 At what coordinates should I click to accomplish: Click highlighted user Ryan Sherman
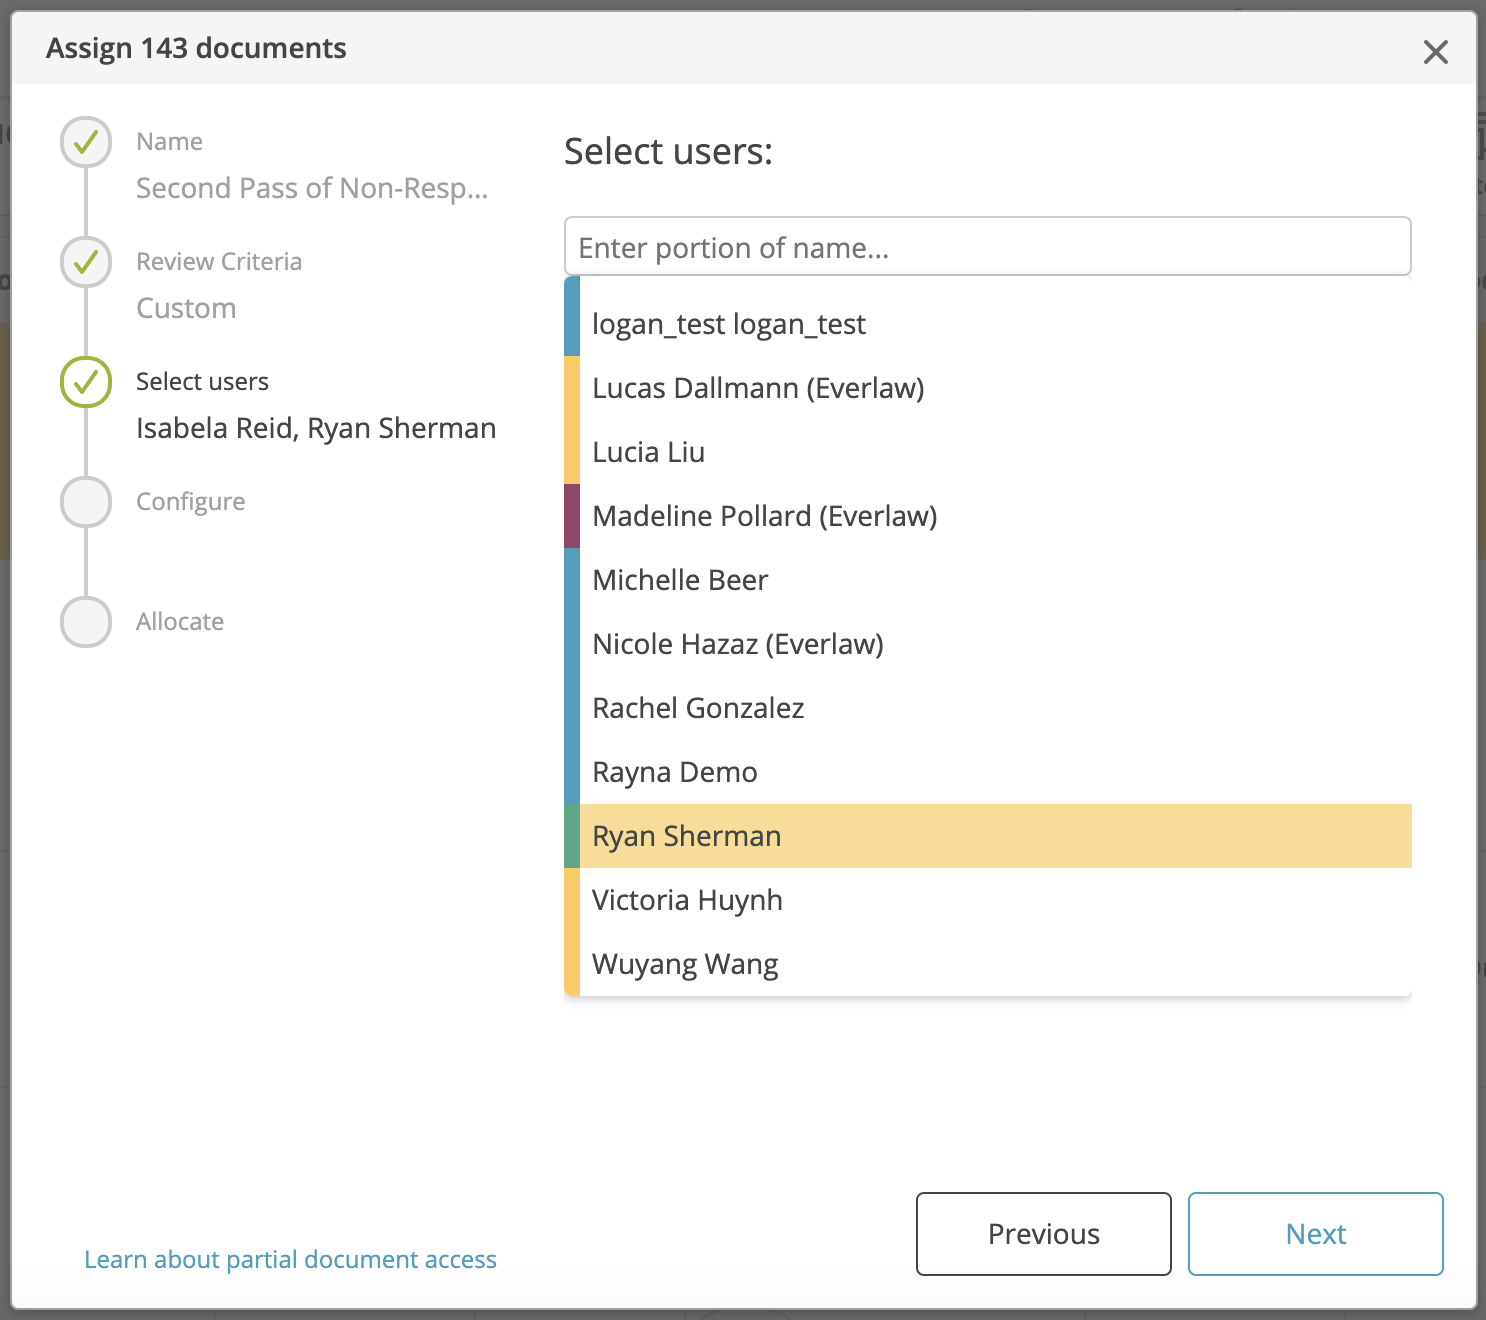point(988,836)
